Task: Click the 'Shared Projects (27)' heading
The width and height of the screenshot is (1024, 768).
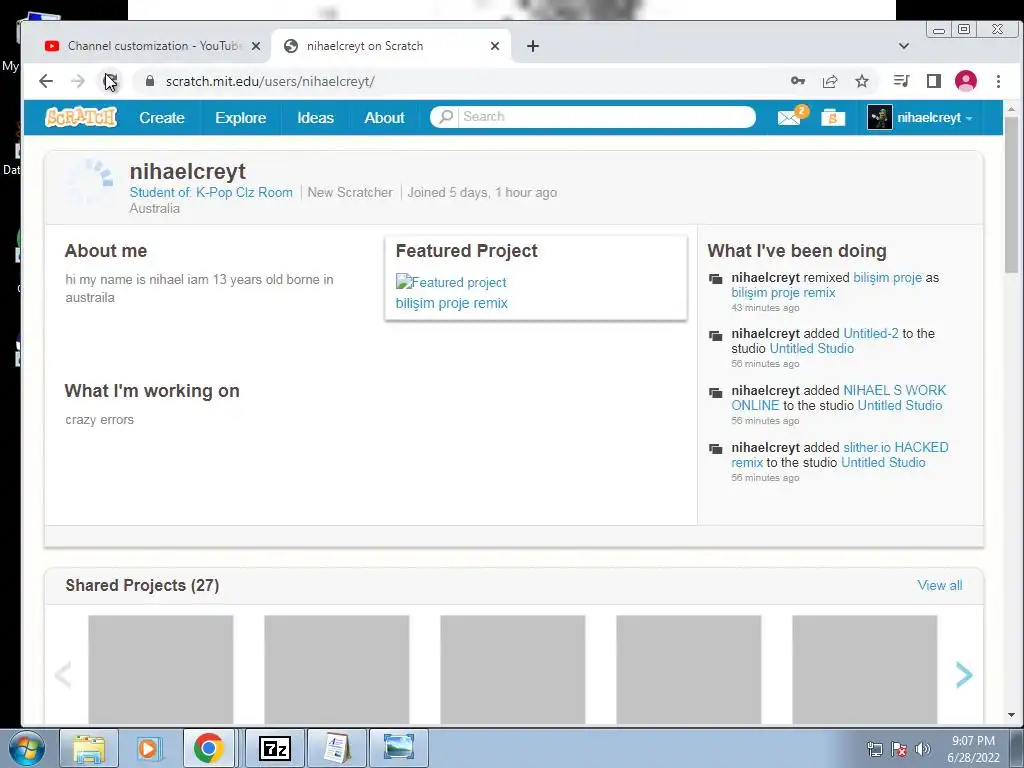Action: 142,585
